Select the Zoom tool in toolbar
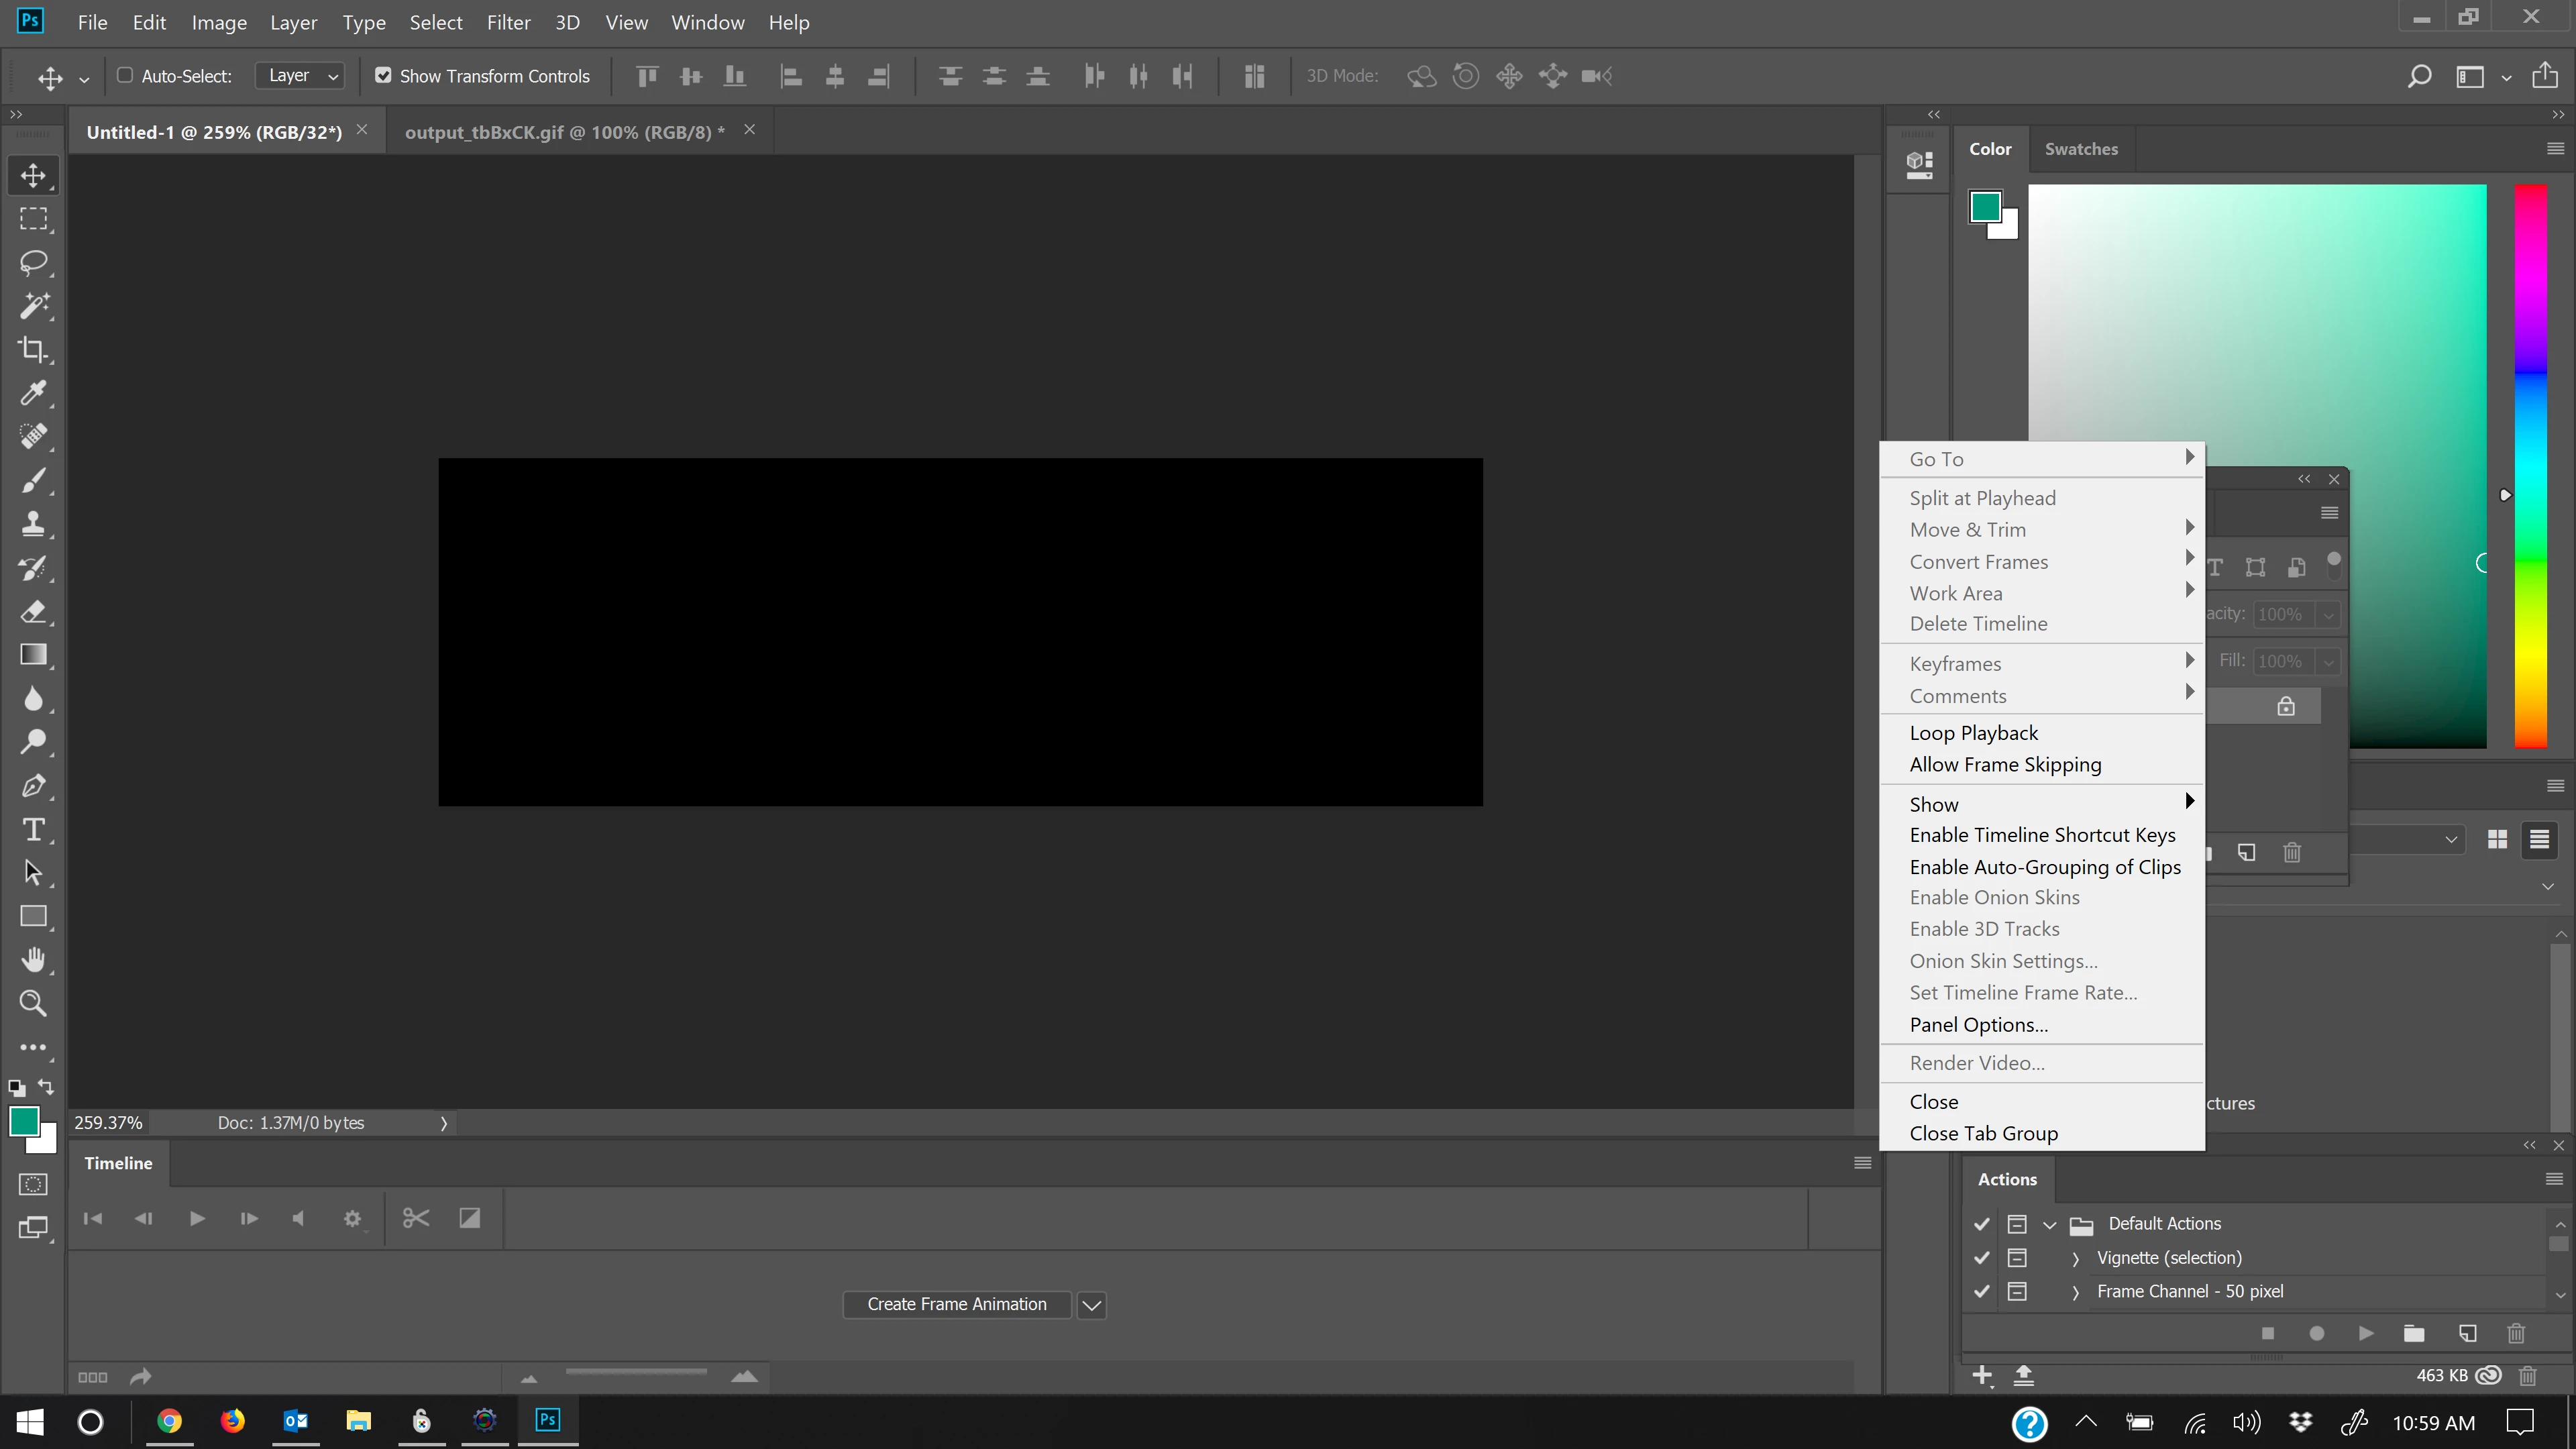Screen dimensions: 2576x1449 [x=33, y=1003]
